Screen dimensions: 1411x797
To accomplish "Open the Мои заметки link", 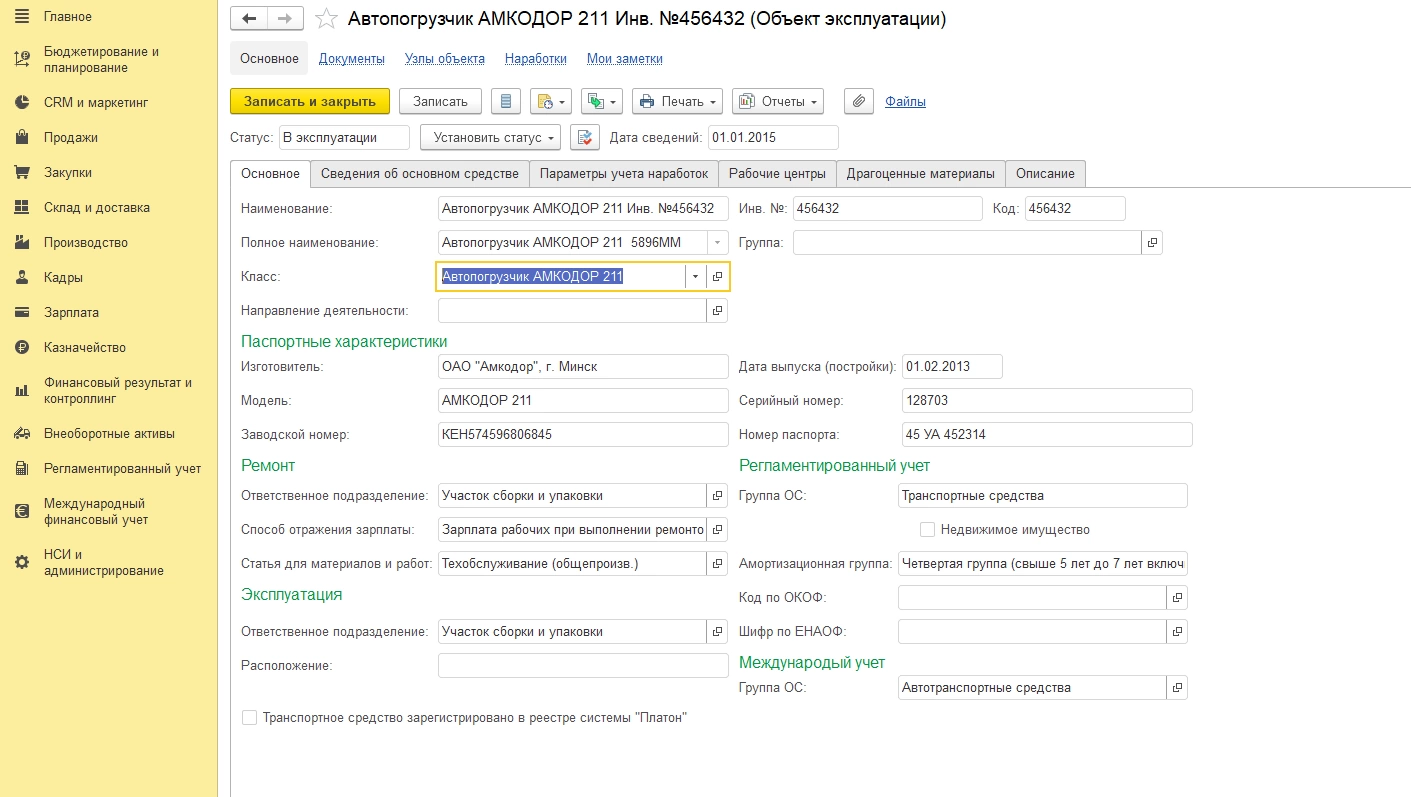I will tap(625, 59).
